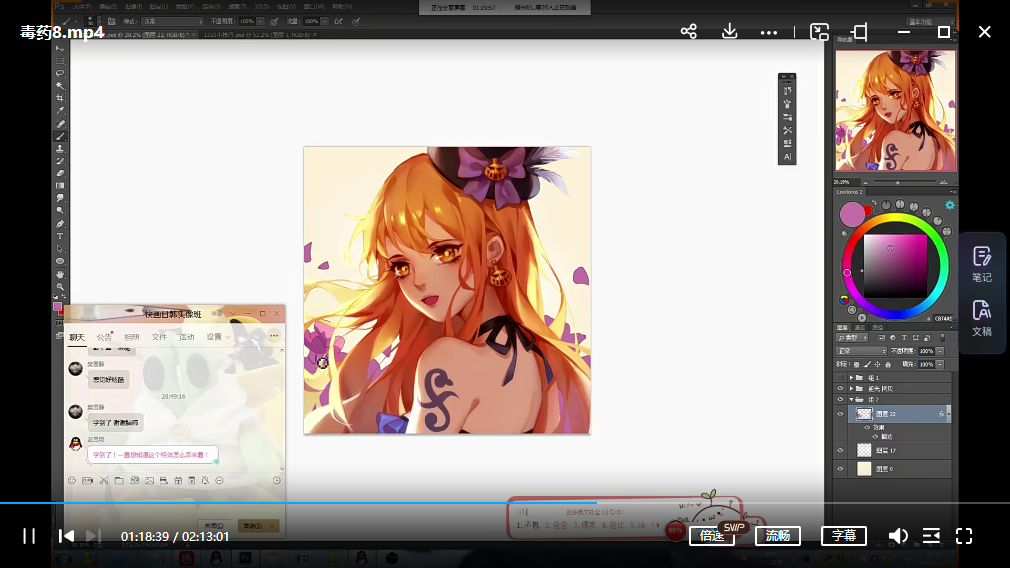Switch to 公告 tab in chat window

tap(104, 337)
